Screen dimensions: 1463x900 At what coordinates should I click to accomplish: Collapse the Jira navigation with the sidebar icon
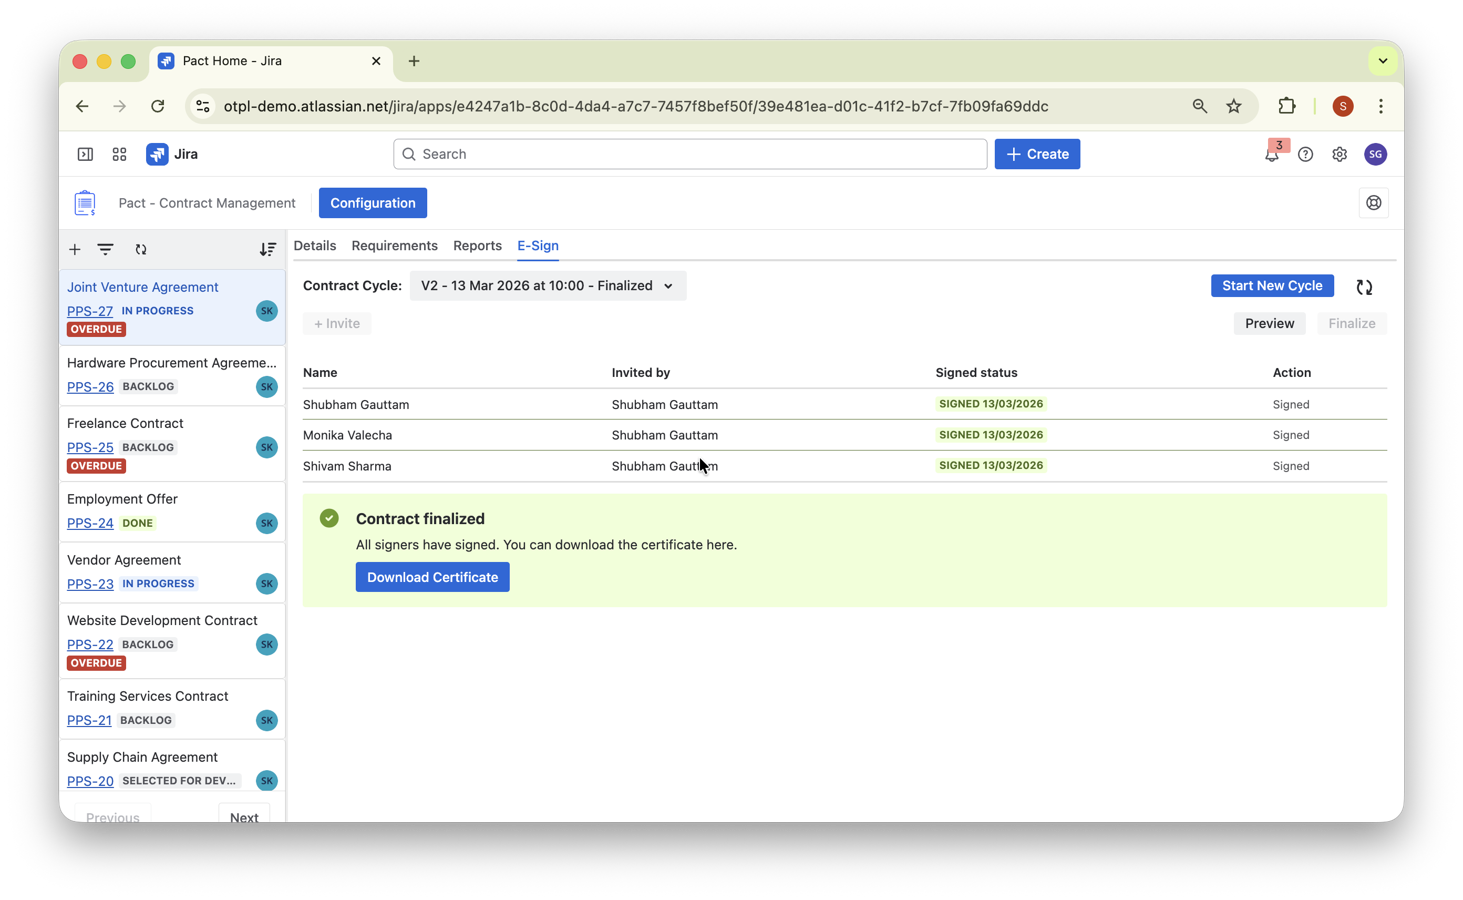(x=85, y=154)
